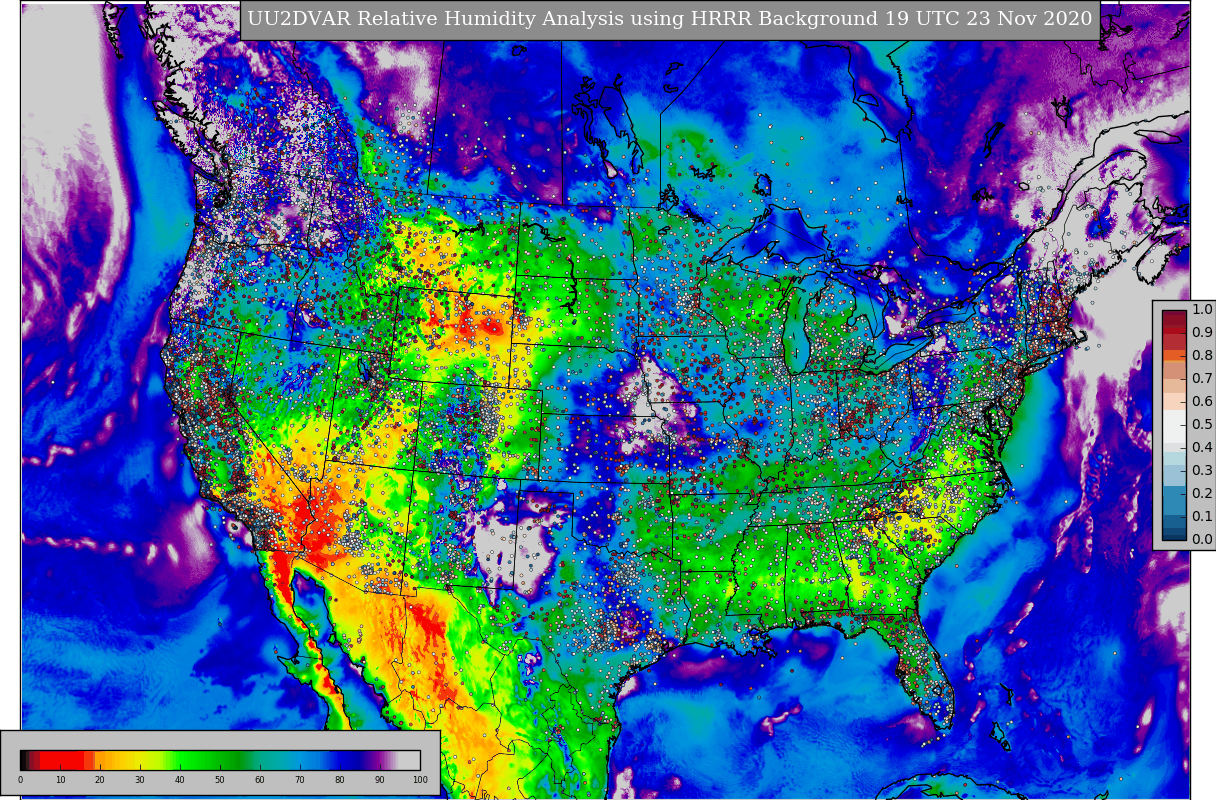Click the 0.9 label on the vertical colorbar
This screenshot has width=1216, height=800.
[1203, 333]
